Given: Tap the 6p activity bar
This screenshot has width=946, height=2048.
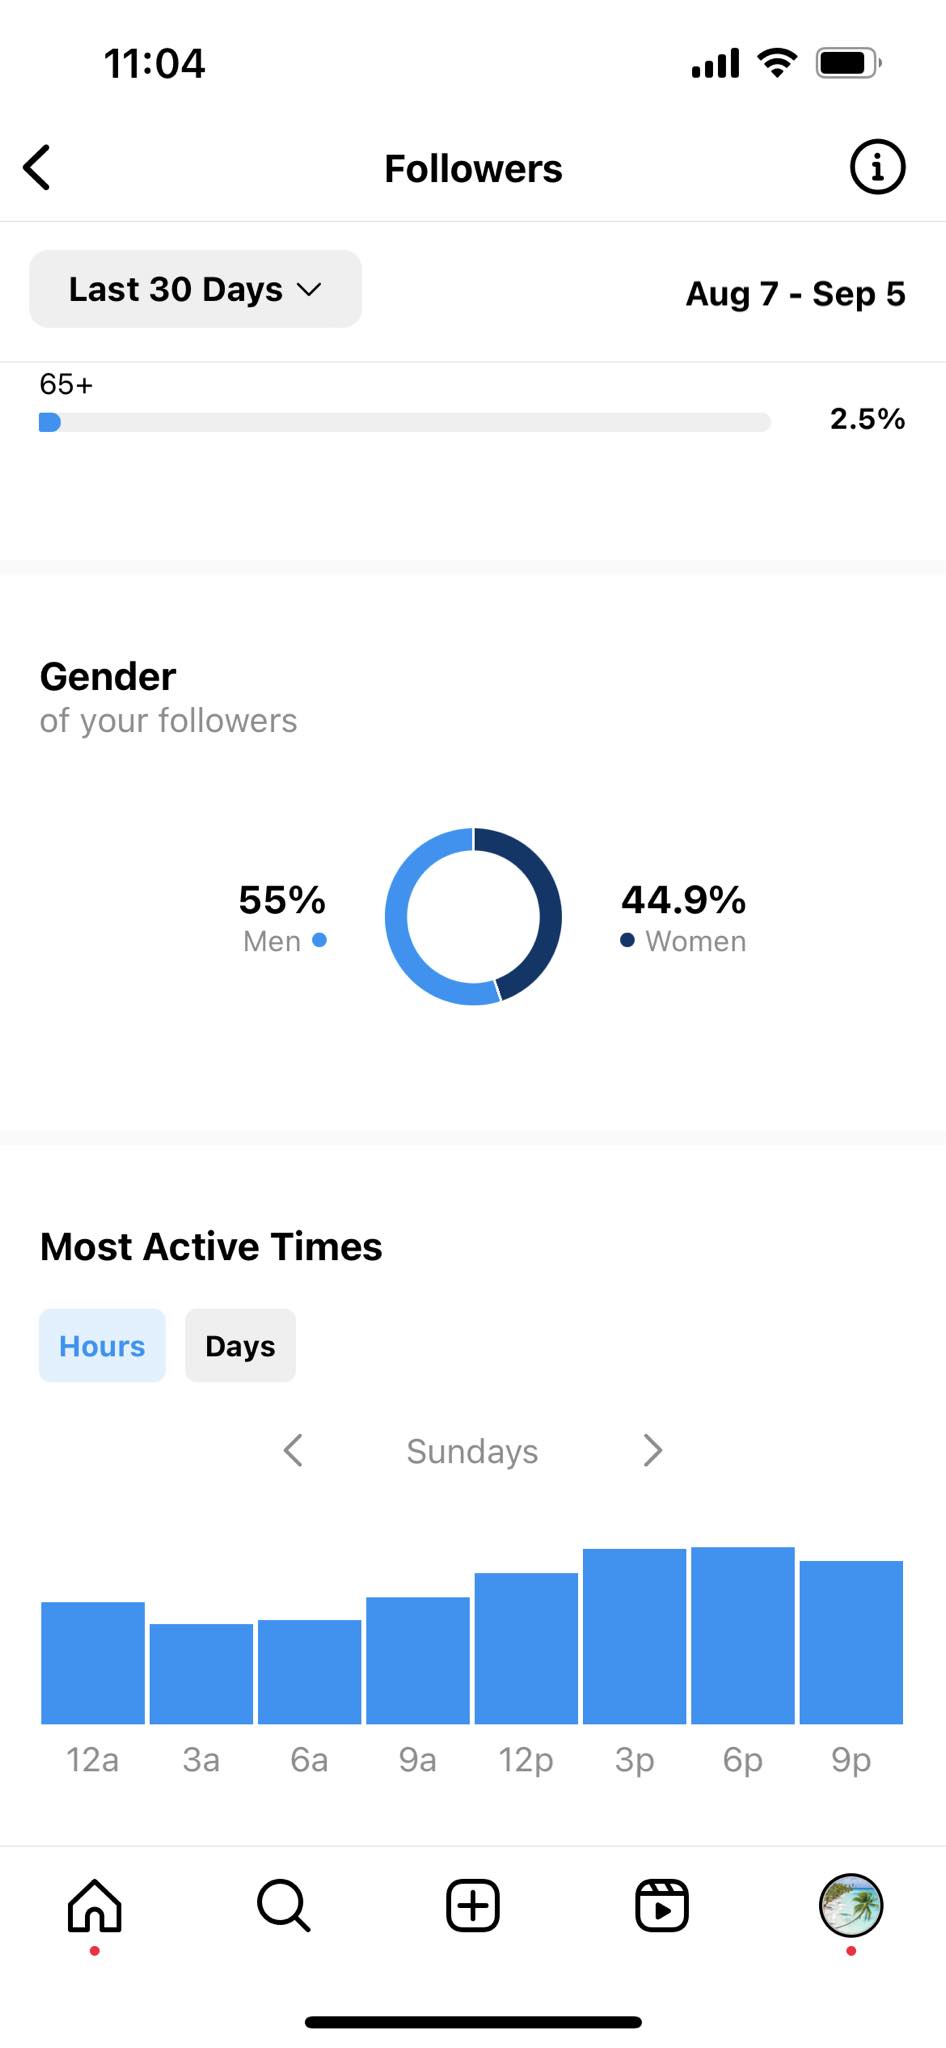Looking at the screenshot, I should tap(742, 1636).
